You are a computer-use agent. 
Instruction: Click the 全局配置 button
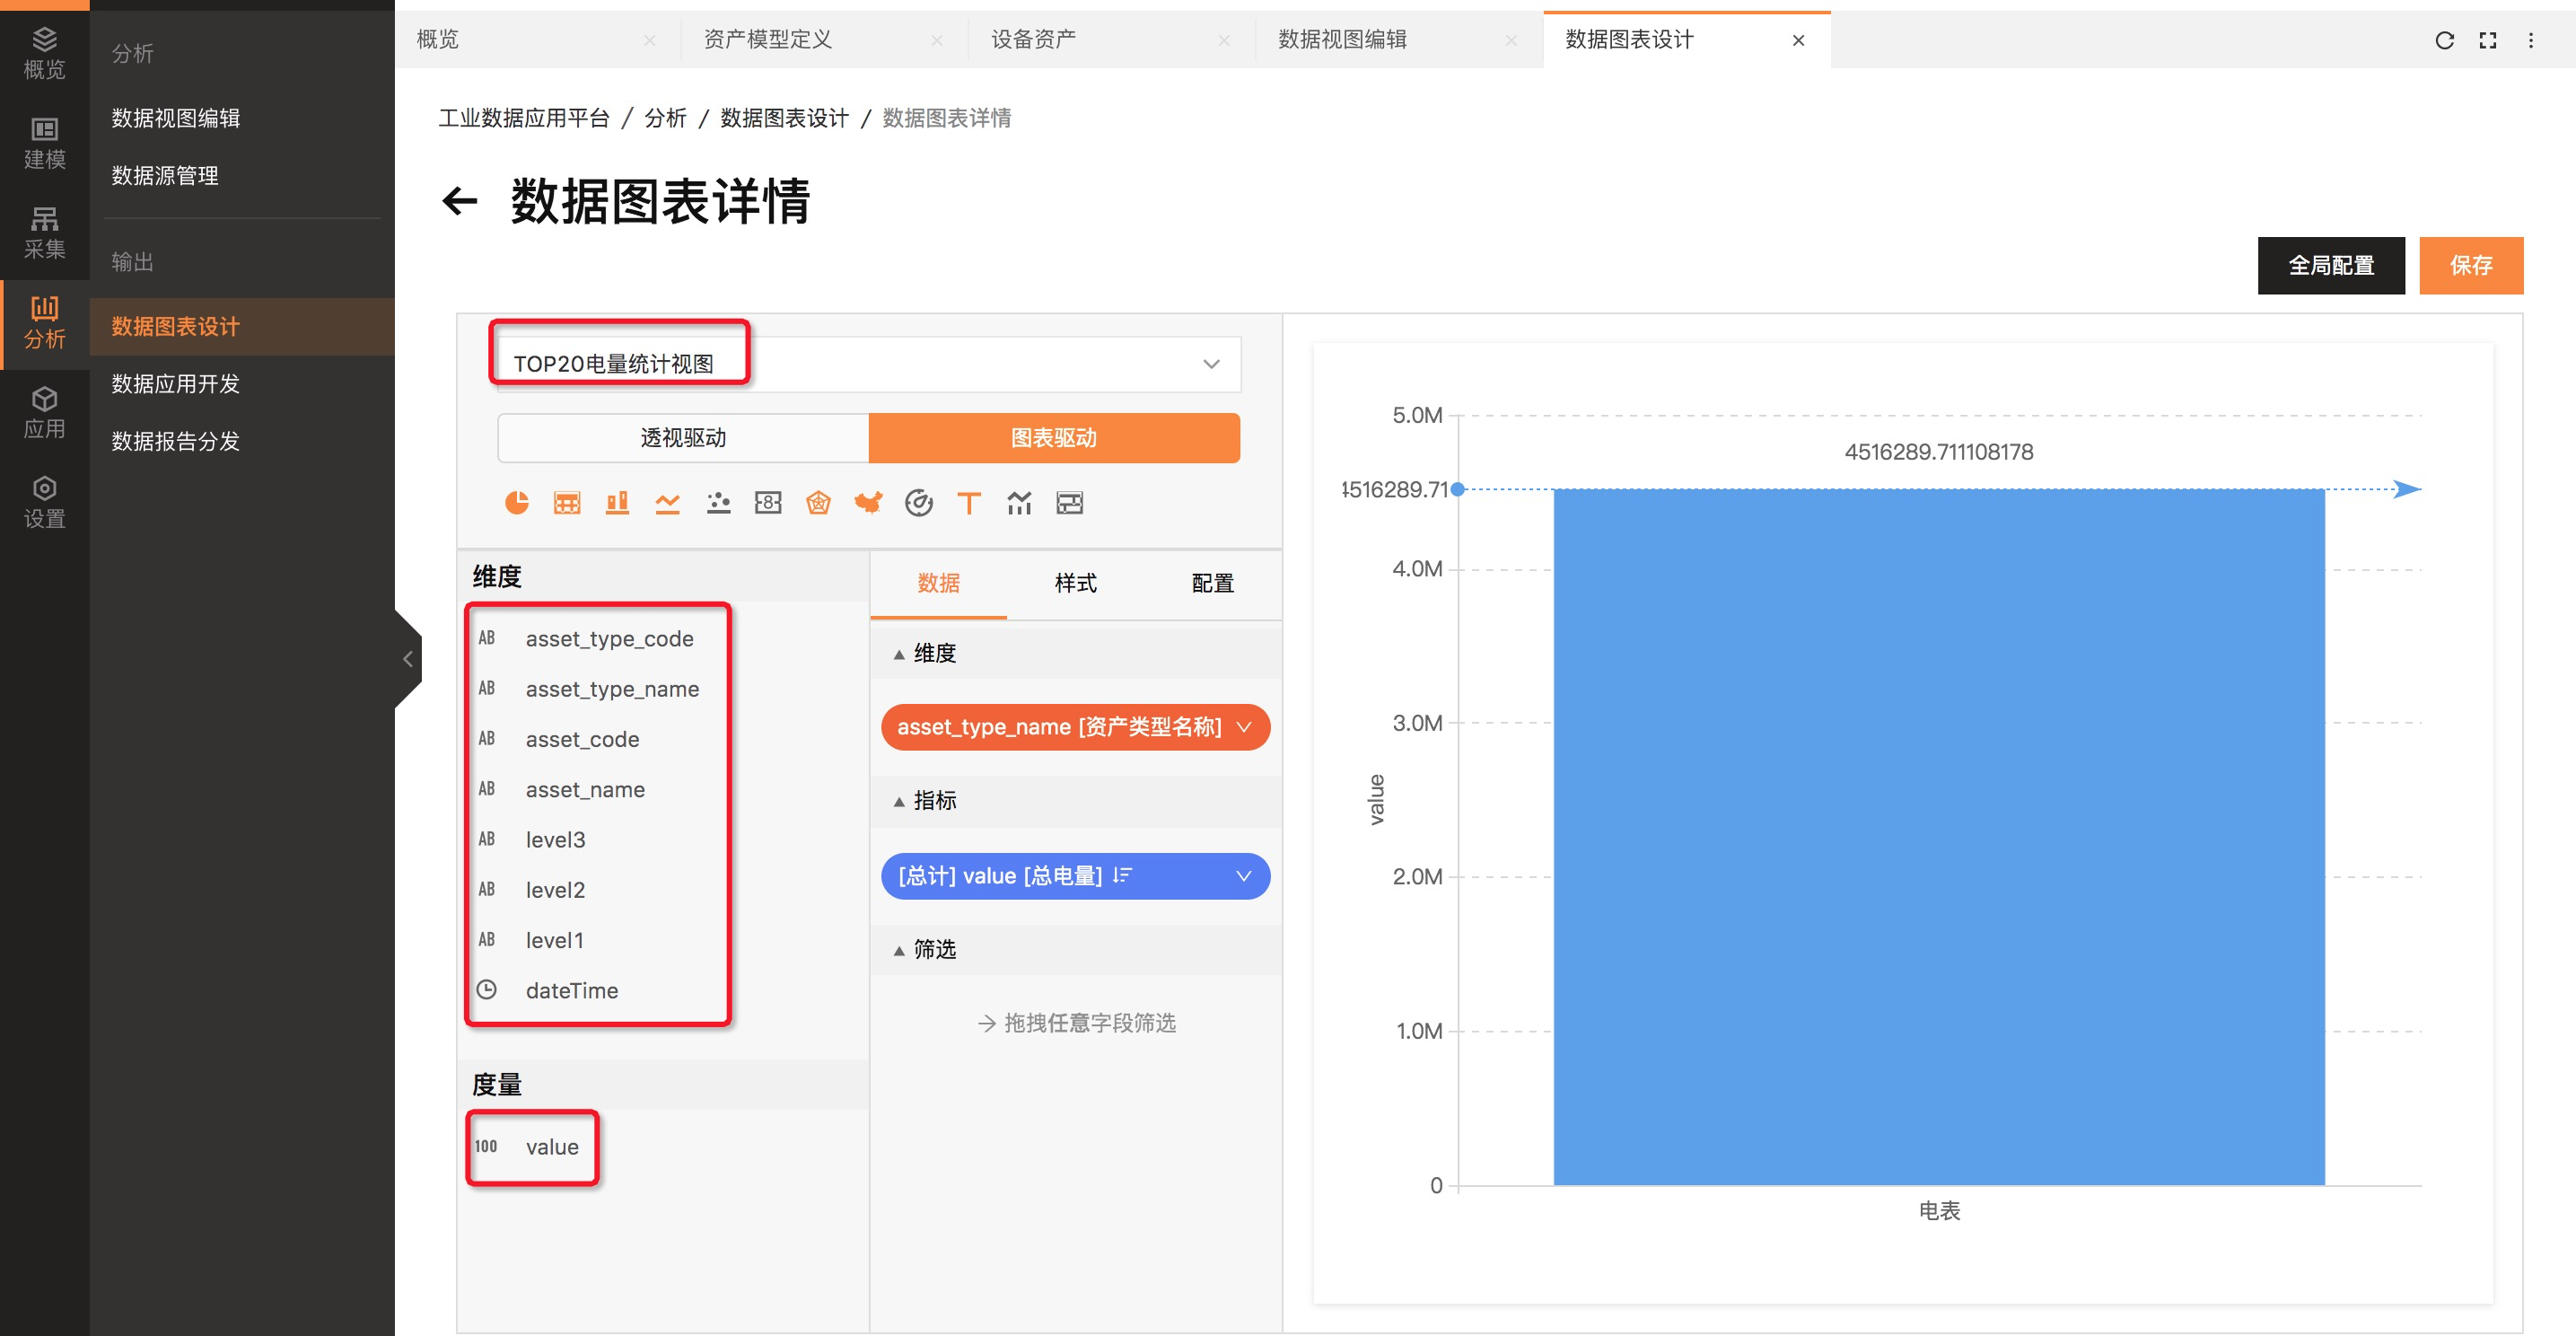2331,266
